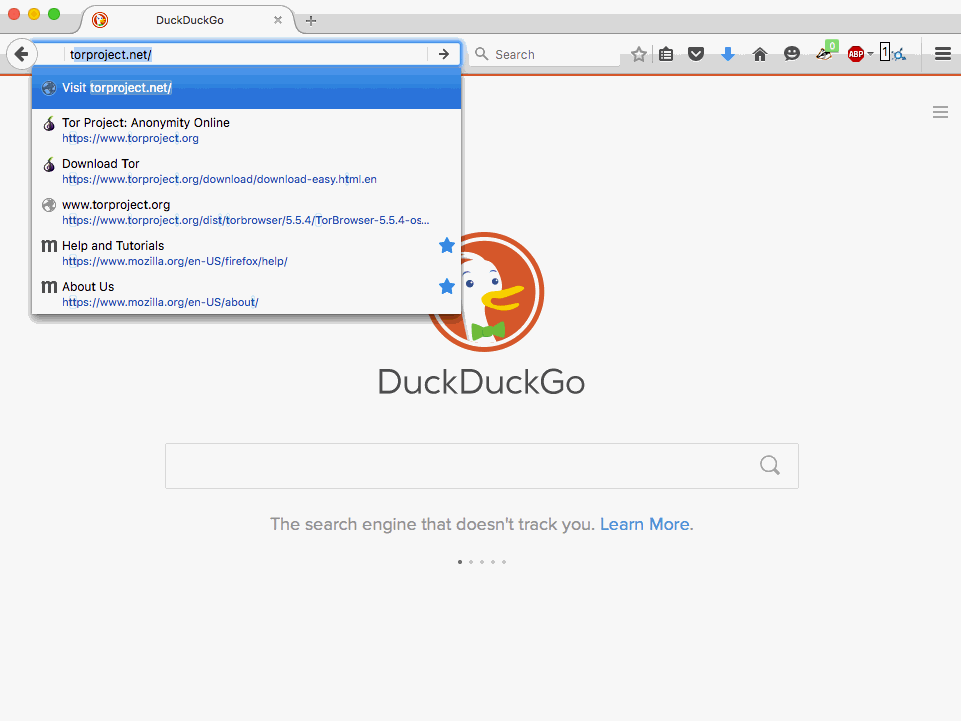961x721 pixels.
Task: Bookmark this page with the star icon
Action: (639, 55)
